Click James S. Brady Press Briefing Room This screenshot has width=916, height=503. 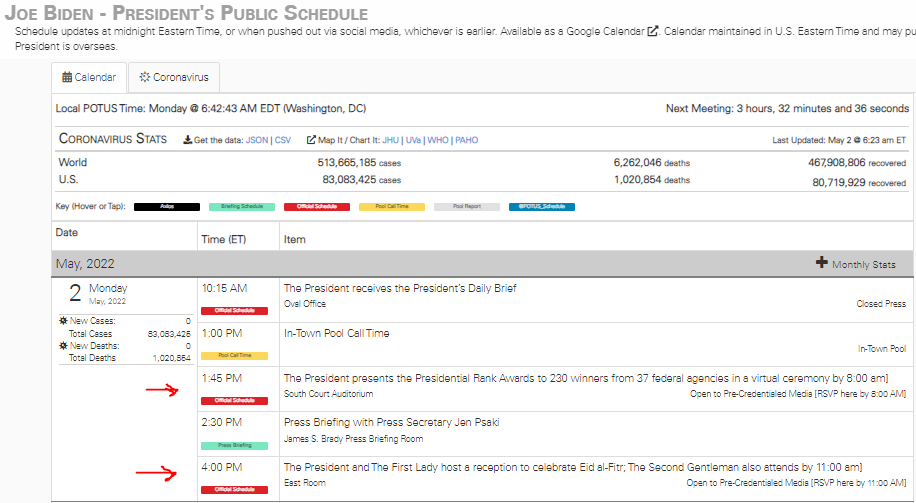[353, 439]
